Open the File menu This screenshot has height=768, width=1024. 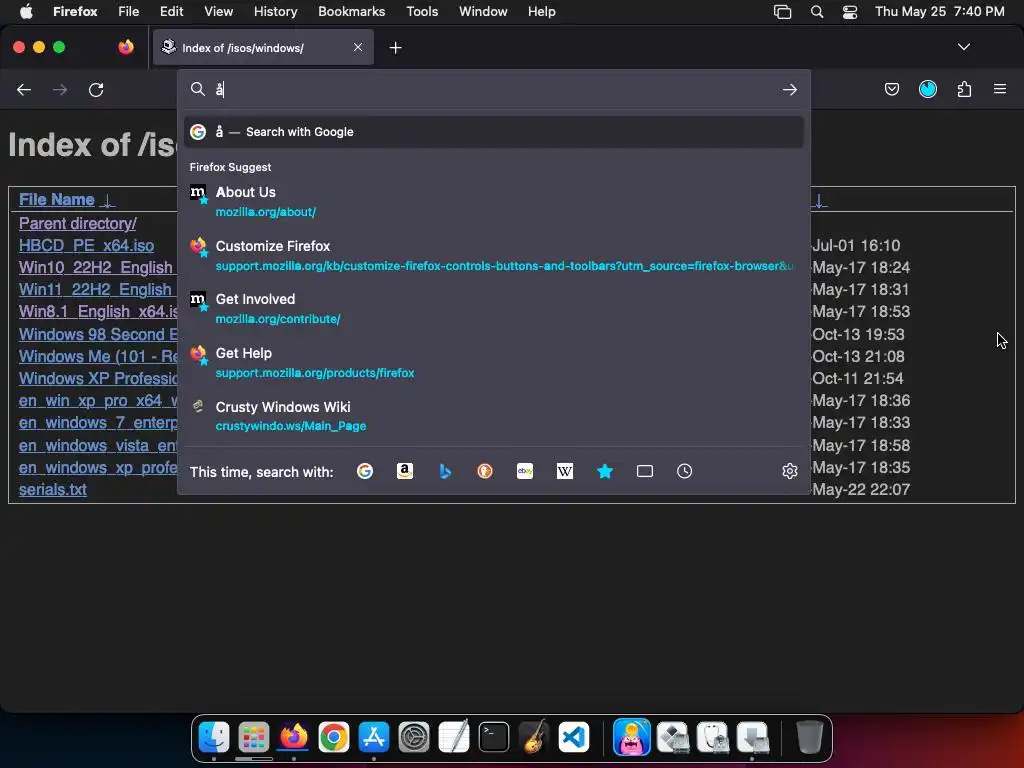click(x=129, y=11)
